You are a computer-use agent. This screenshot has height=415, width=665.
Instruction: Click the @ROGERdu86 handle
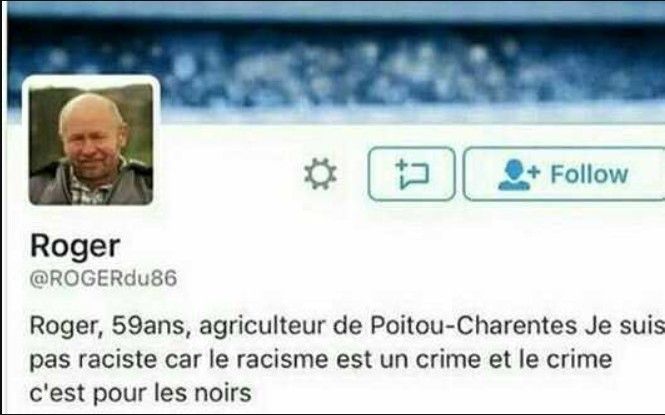click(x=103, y=279)
